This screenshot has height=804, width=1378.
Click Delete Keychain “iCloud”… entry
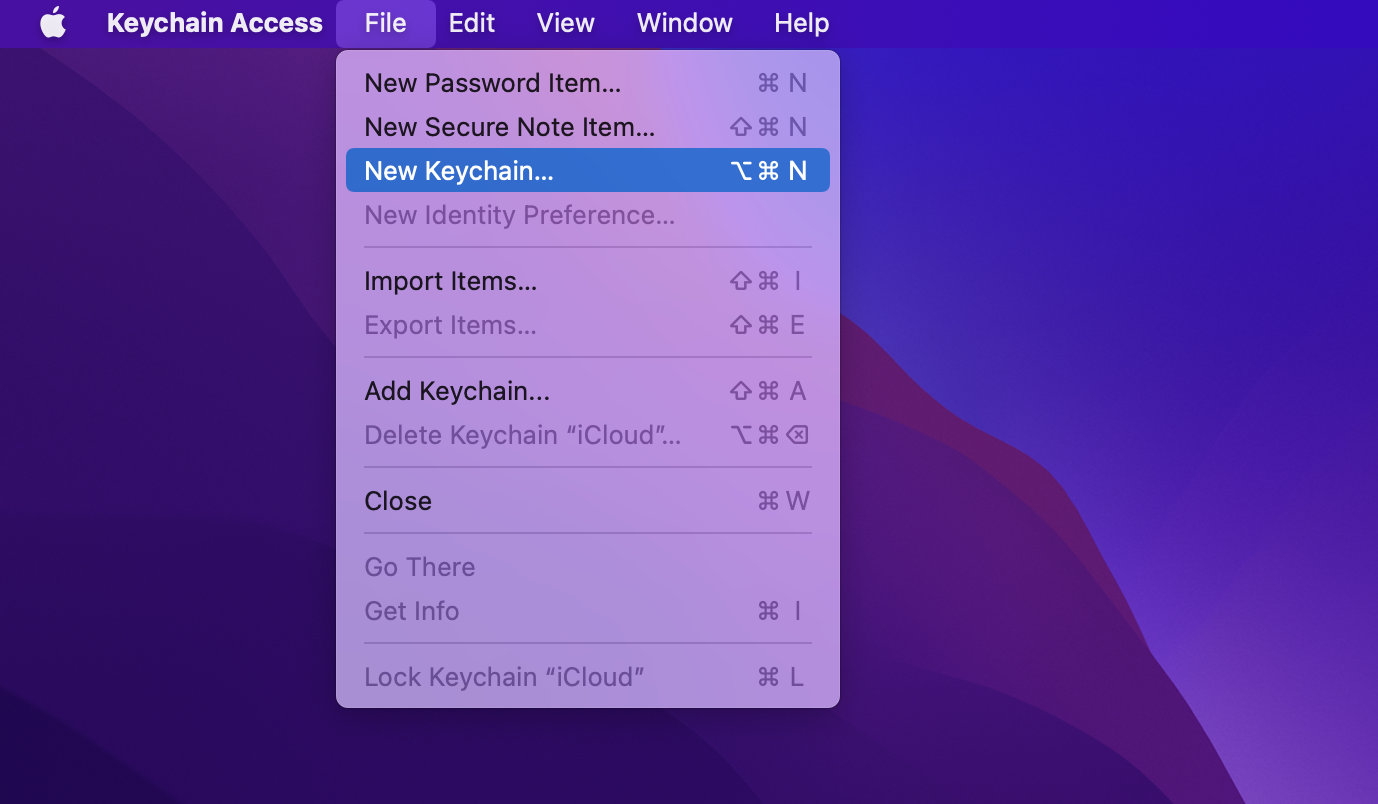588,435
